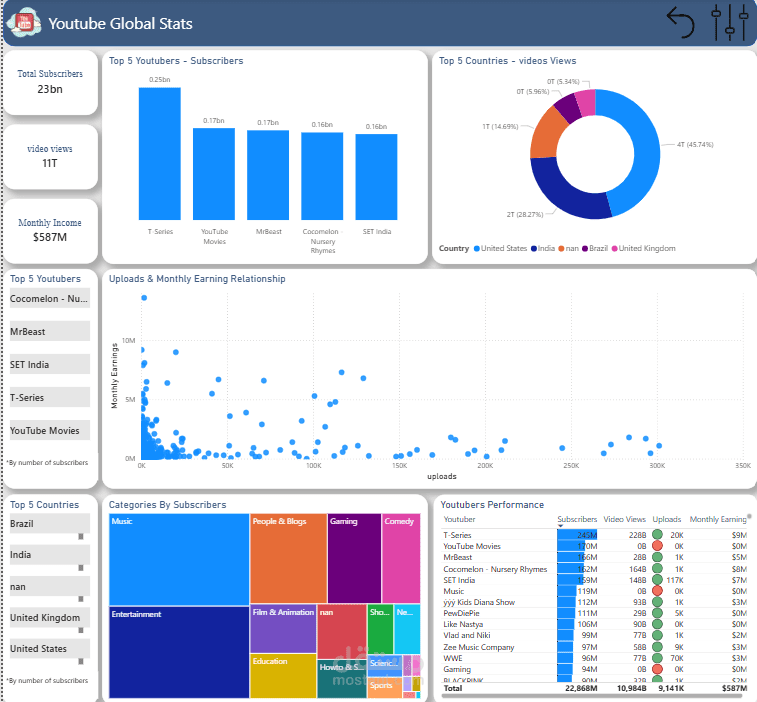Open the filter sliders icon in header

[729, 22]
